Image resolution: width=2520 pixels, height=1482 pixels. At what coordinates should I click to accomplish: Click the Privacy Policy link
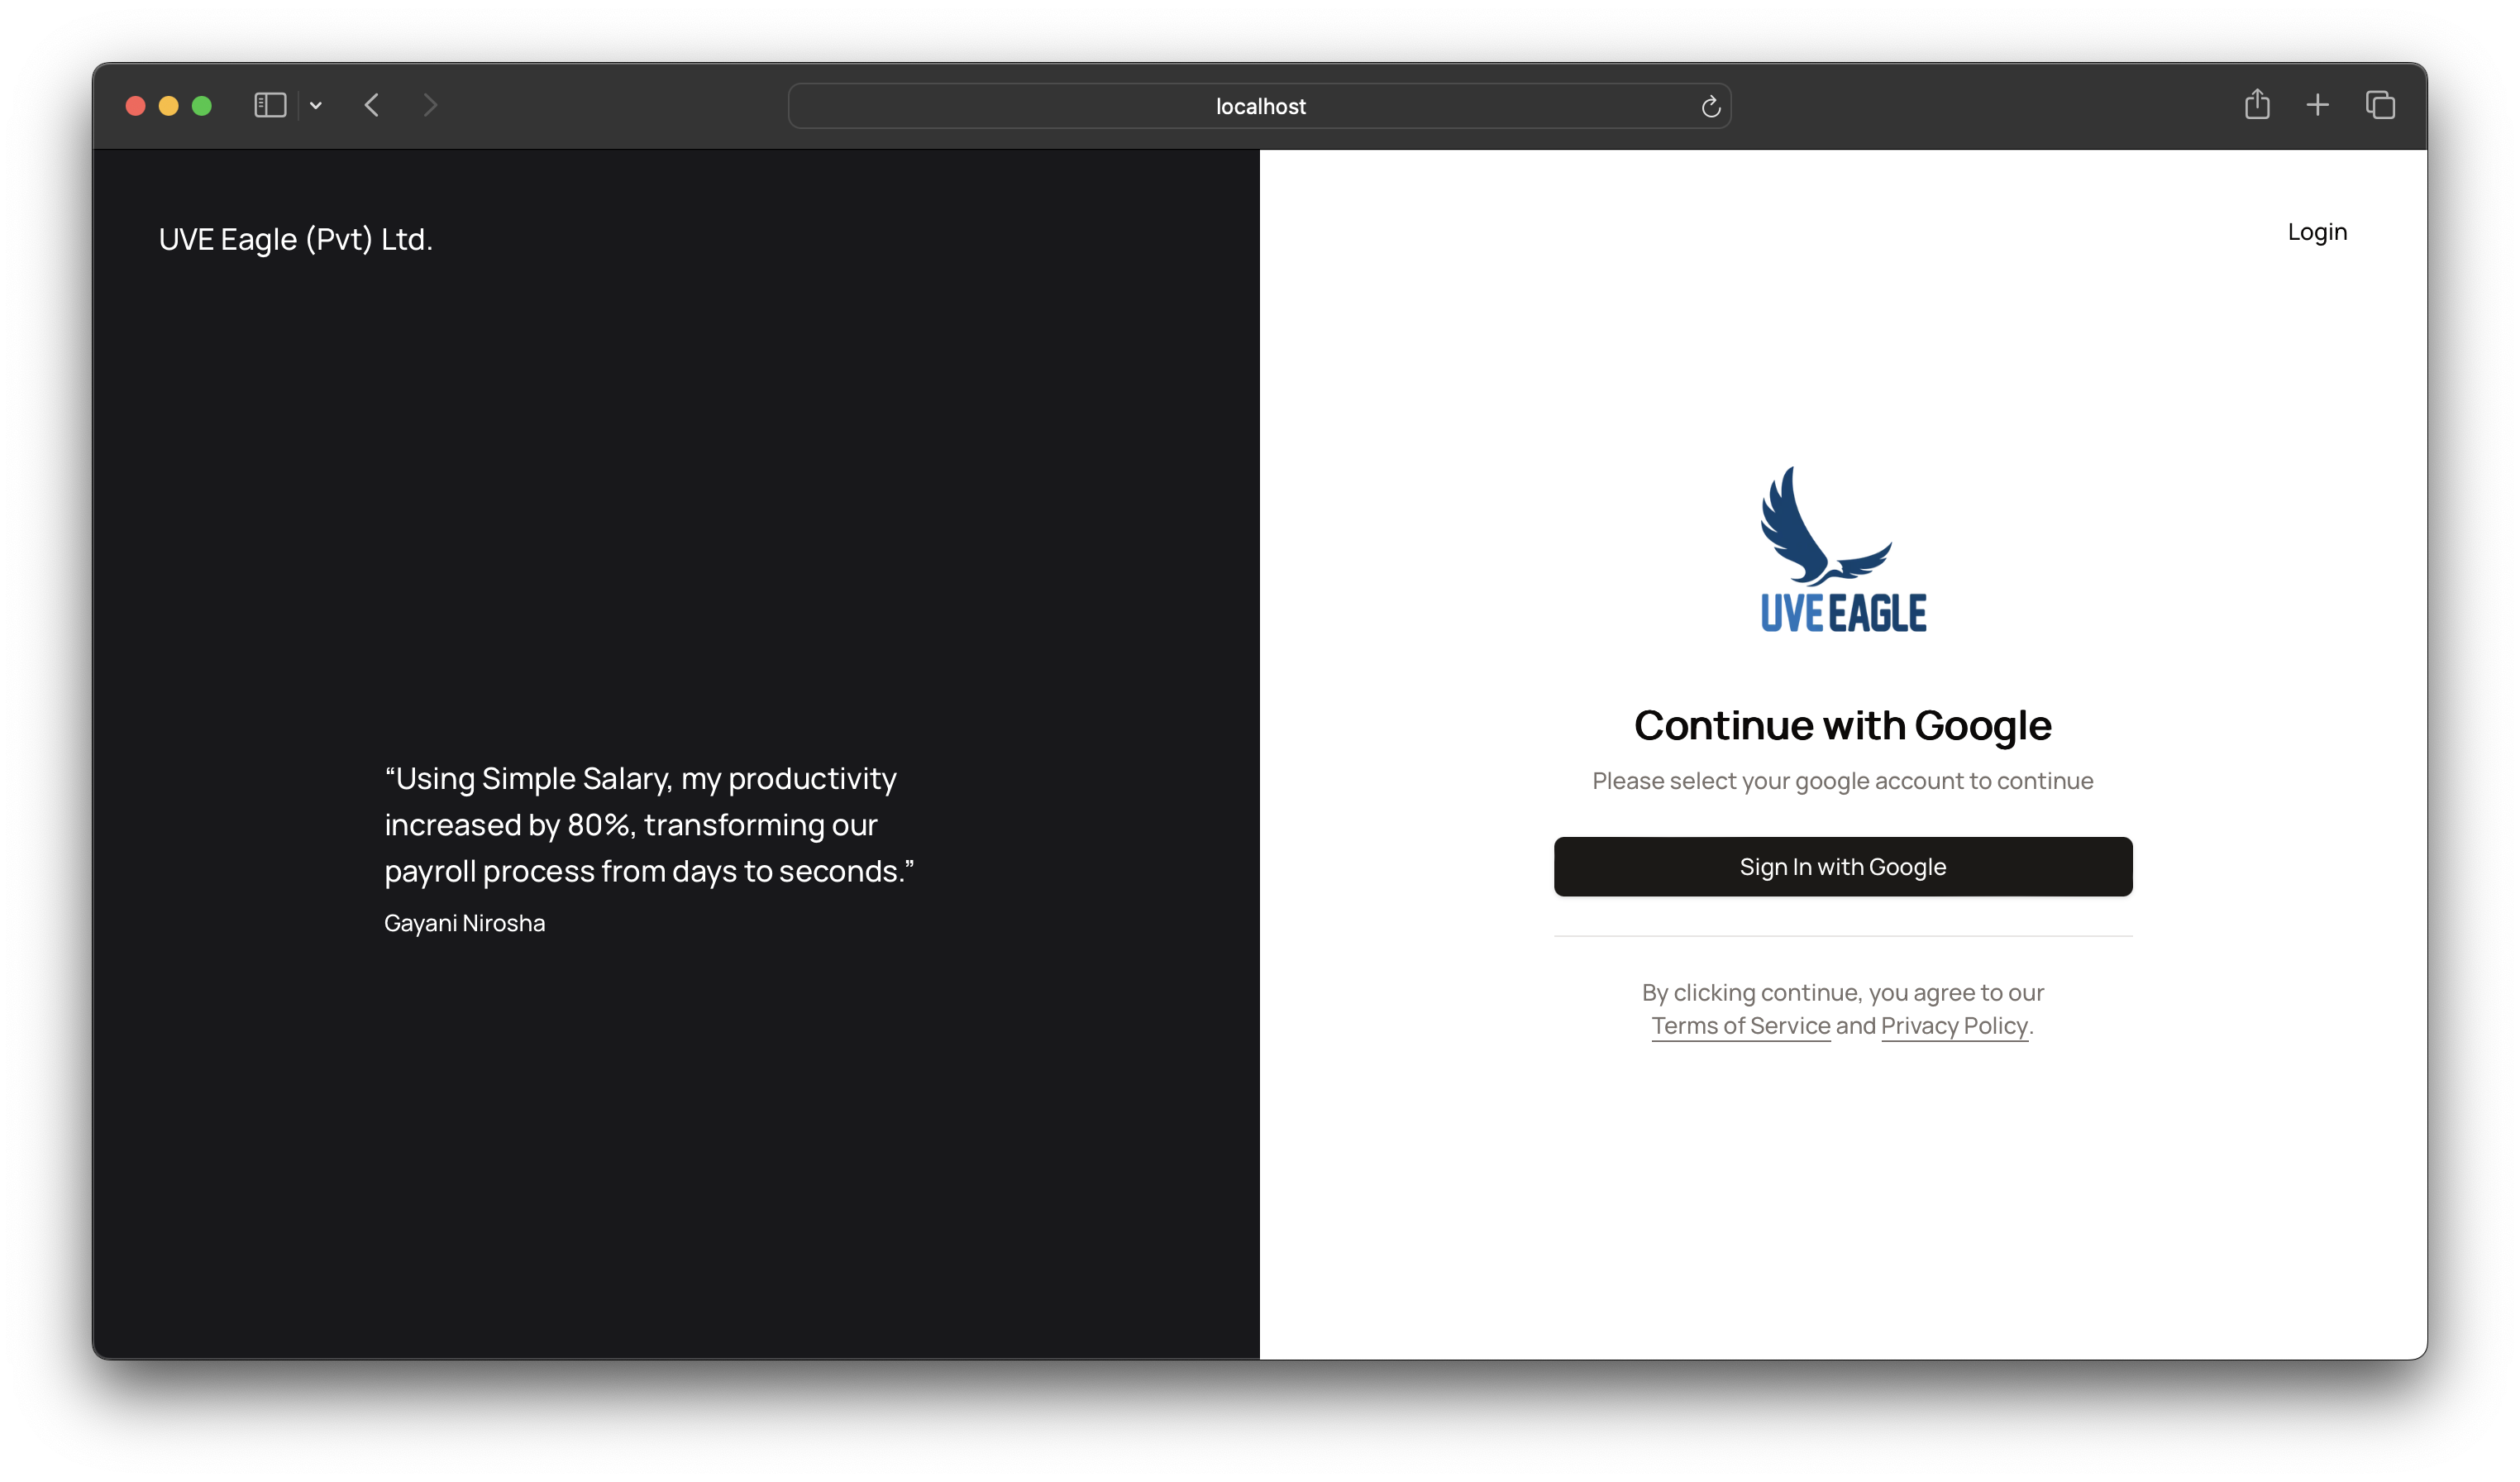click(x=1954, y=1025)
